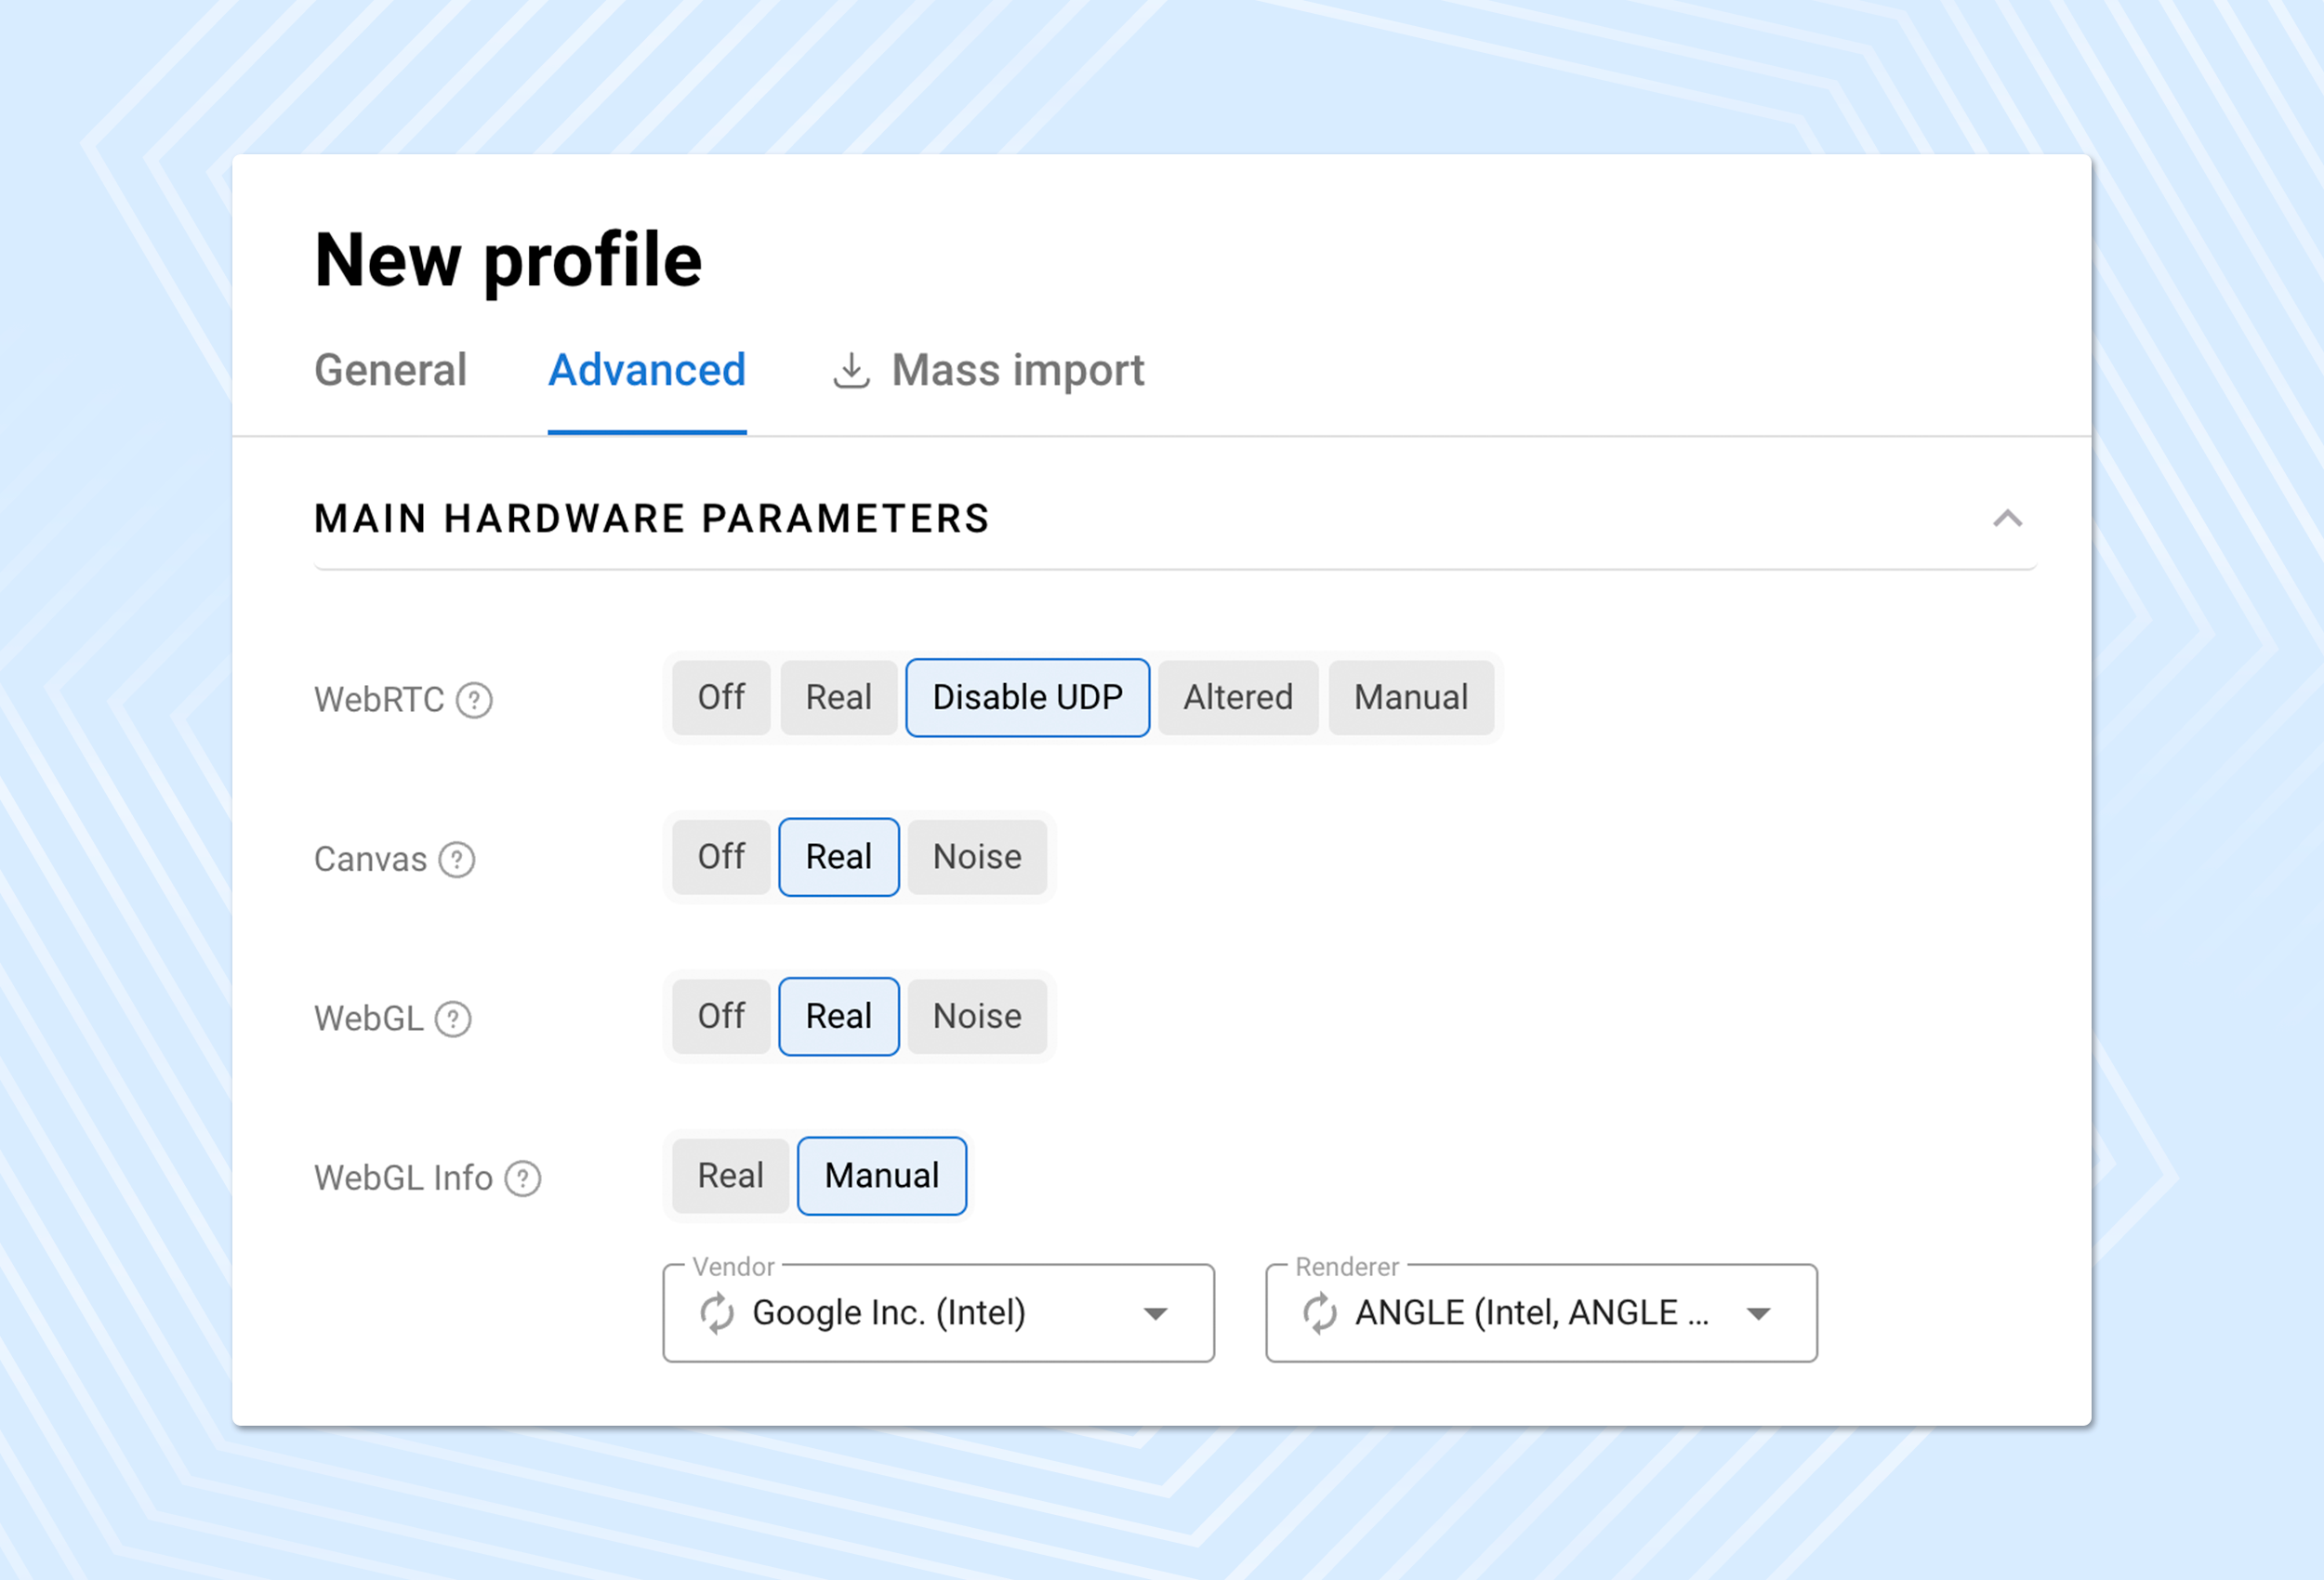Screen dimensions: 2324x1580
Task: Set WebRTC to Off
Action: (x=721, y=698)
